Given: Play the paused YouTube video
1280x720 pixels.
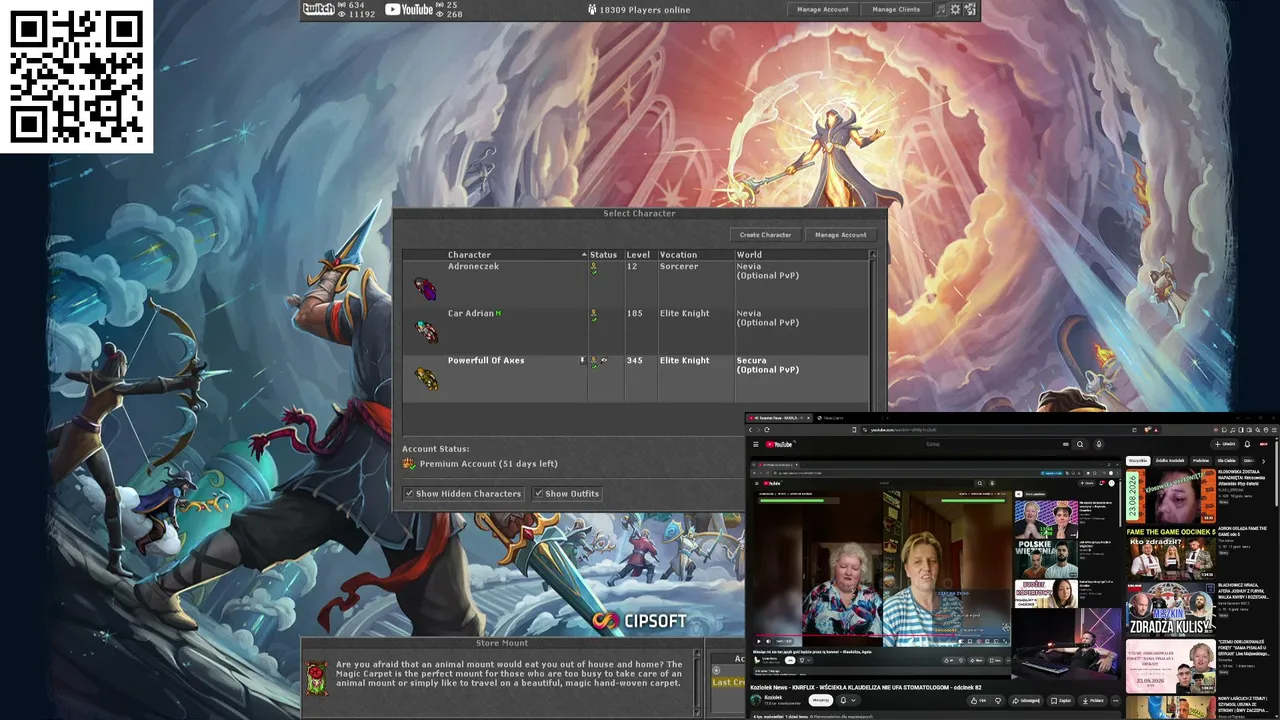Looking at the screenshot, I should pos(758,641).
